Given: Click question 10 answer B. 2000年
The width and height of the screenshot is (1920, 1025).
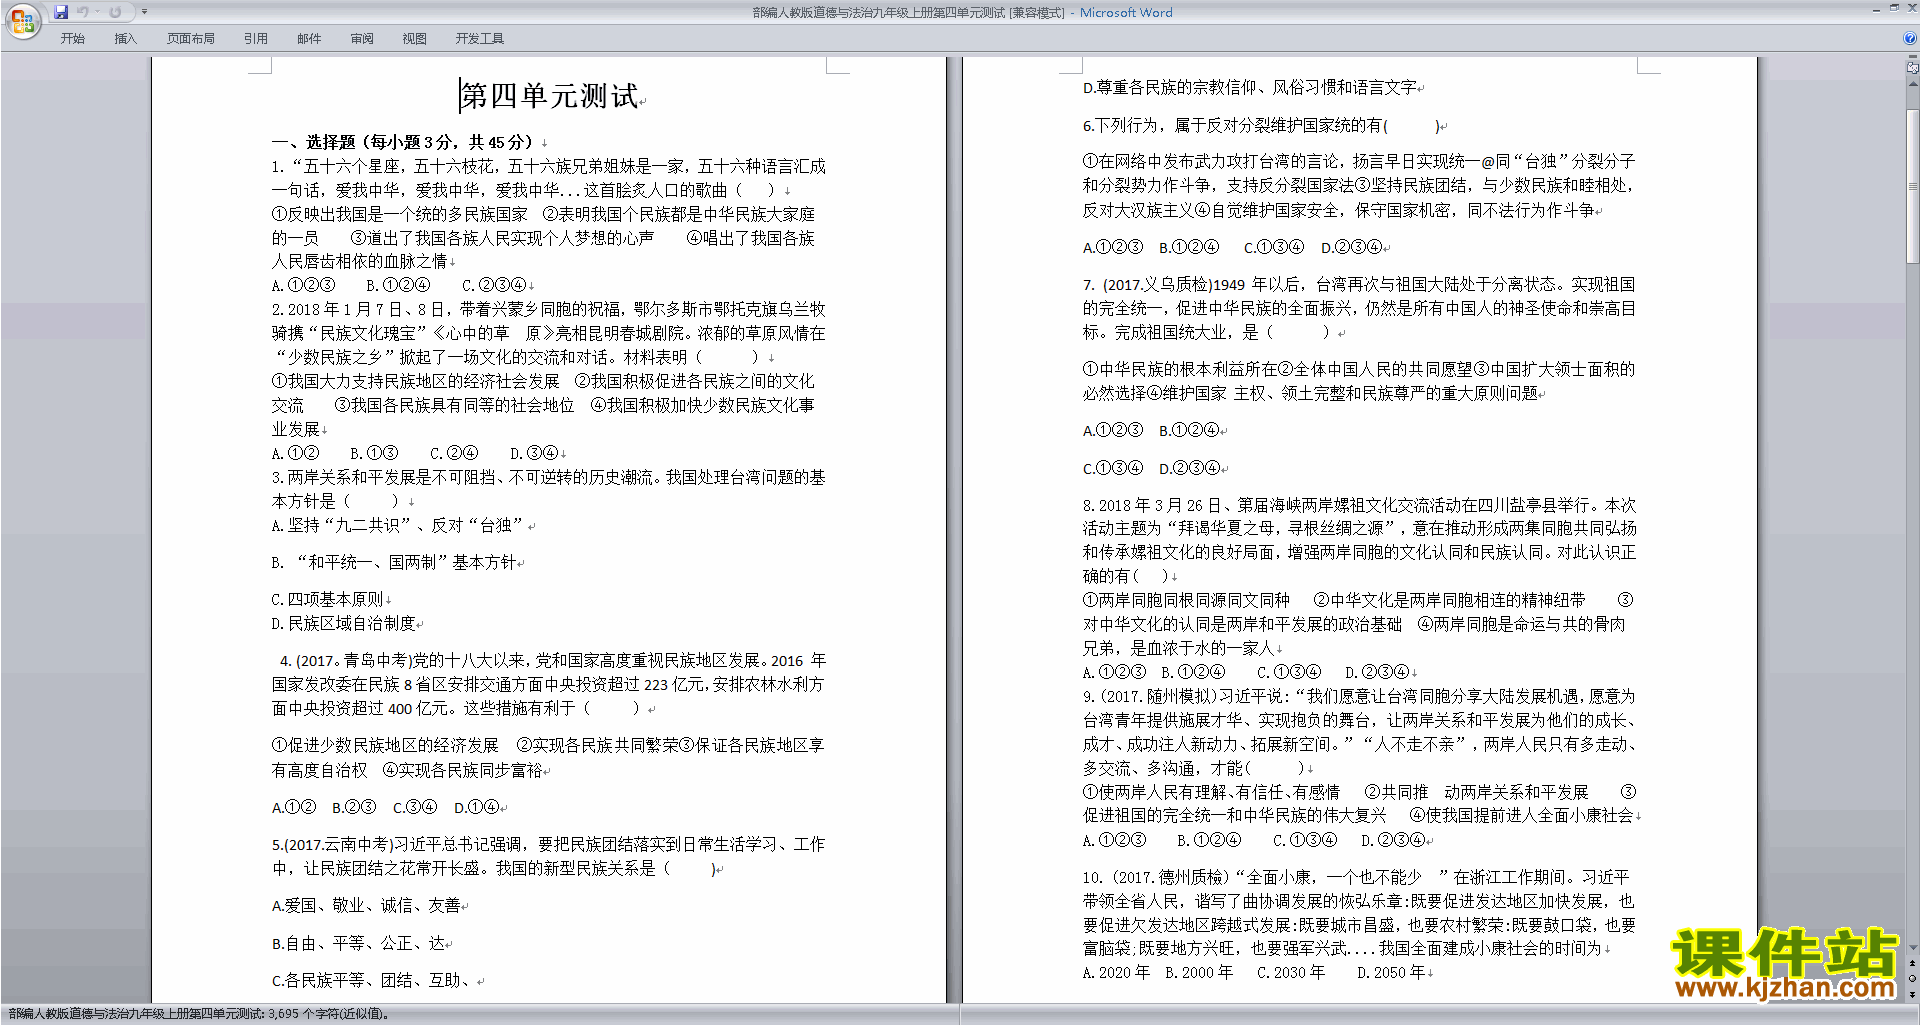Looking at the screenshot, I should point(1199,972).
